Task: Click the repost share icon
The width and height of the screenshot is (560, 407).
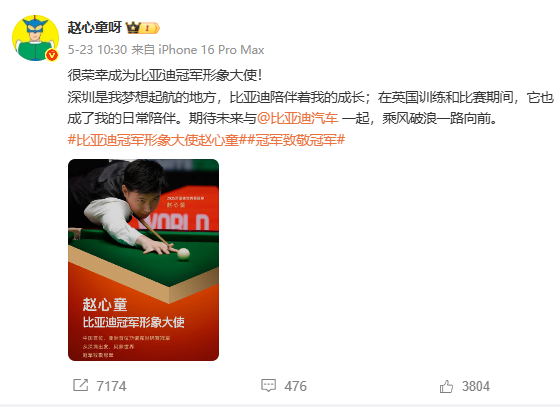Action: pos(80,385)
